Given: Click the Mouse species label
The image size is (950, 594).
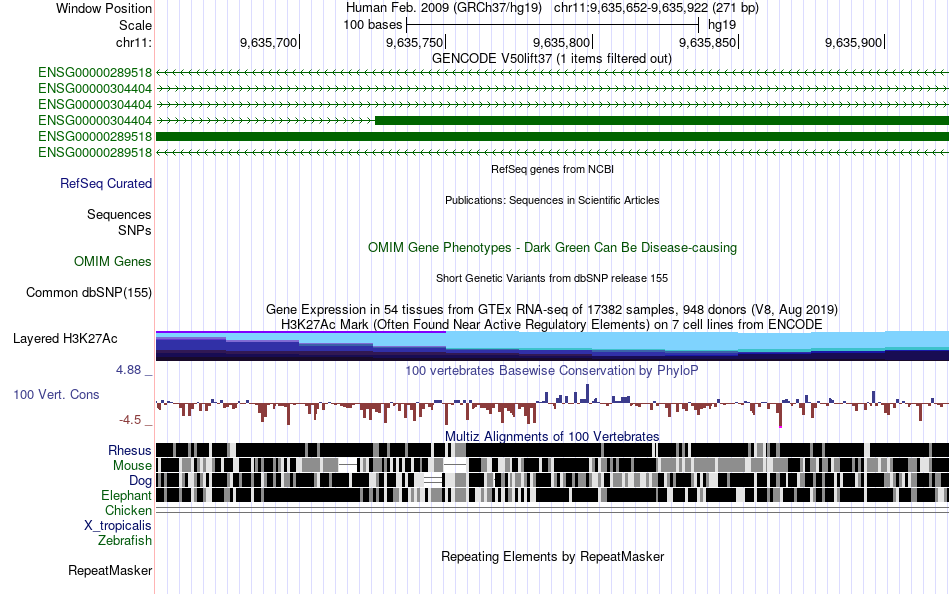Looking at the screenshot, I should coord(132,466).
